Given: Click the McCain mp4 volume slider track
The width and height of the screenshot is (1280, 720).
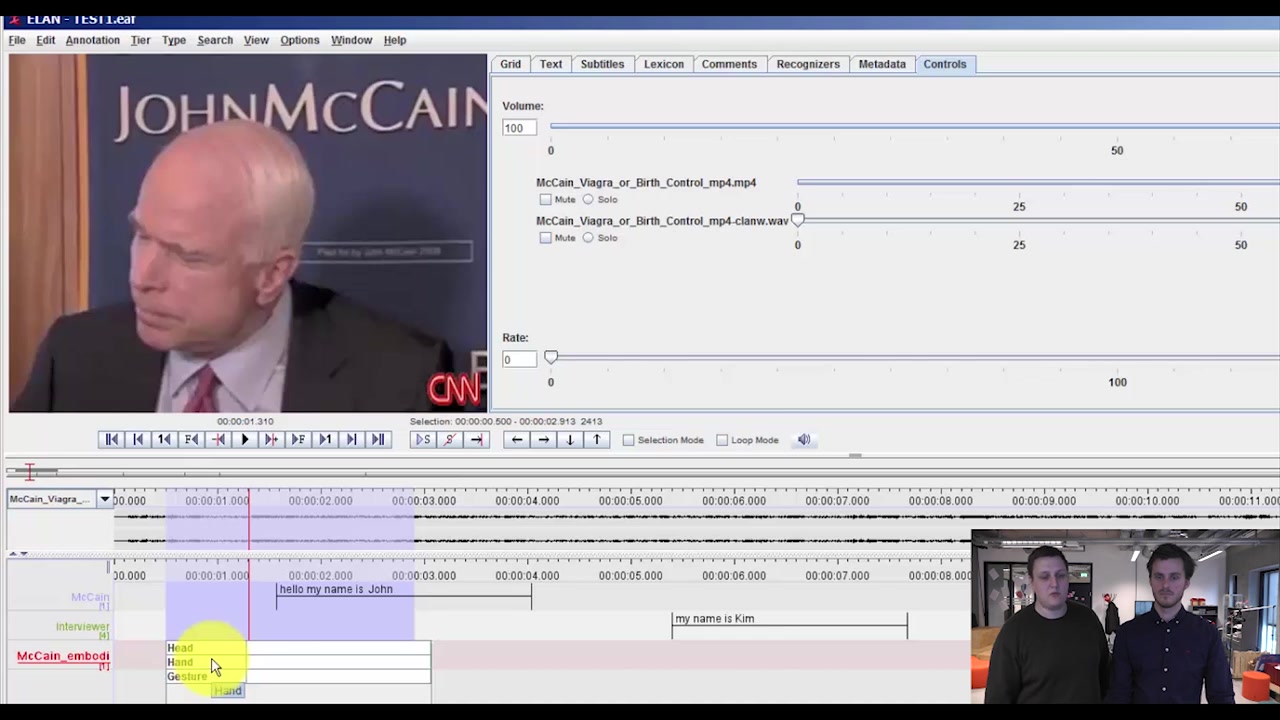Looking at the screenshot, I should point(1038,182).
